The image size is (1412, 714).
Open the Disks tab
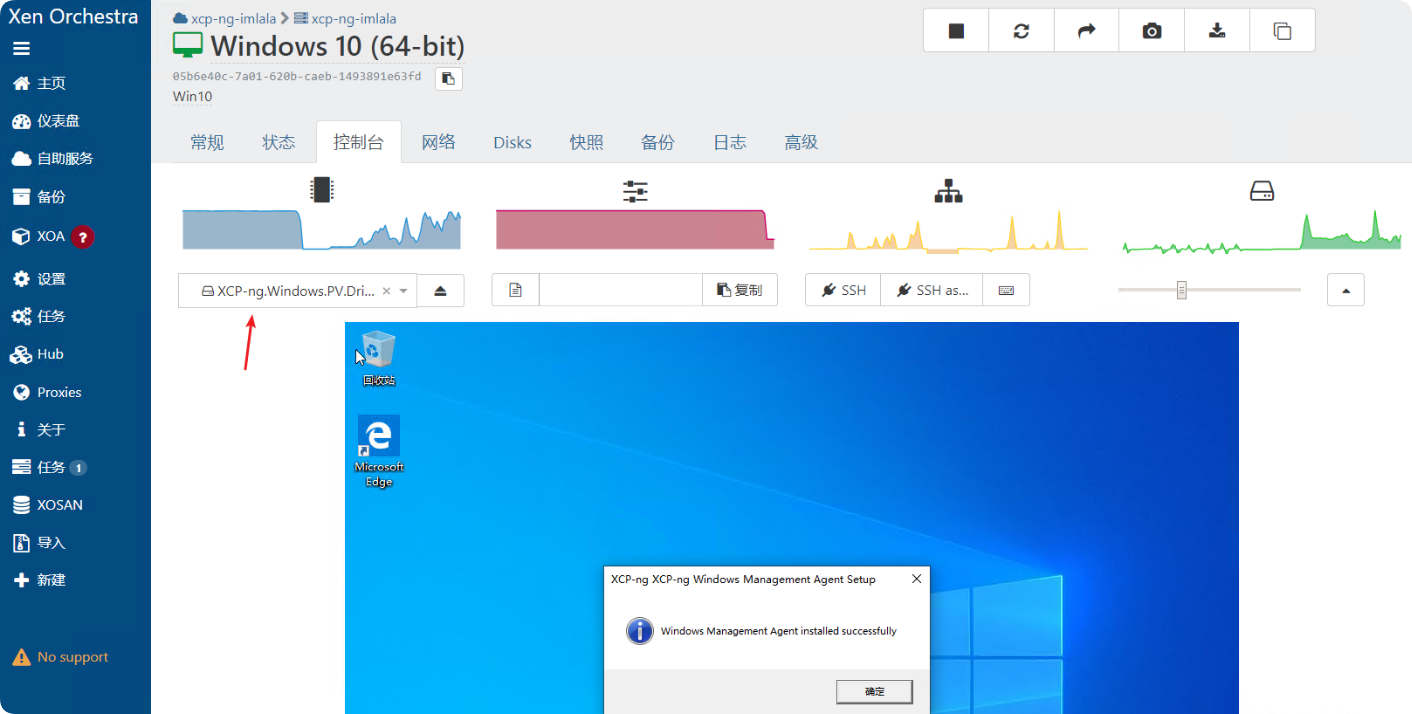pos(512,142)
